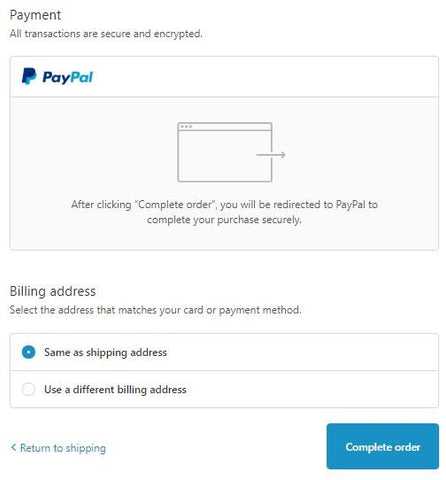Click the PayPal wordmark text
The width and height of the screenshot is (446, 480).
click(x=68, y=77)
